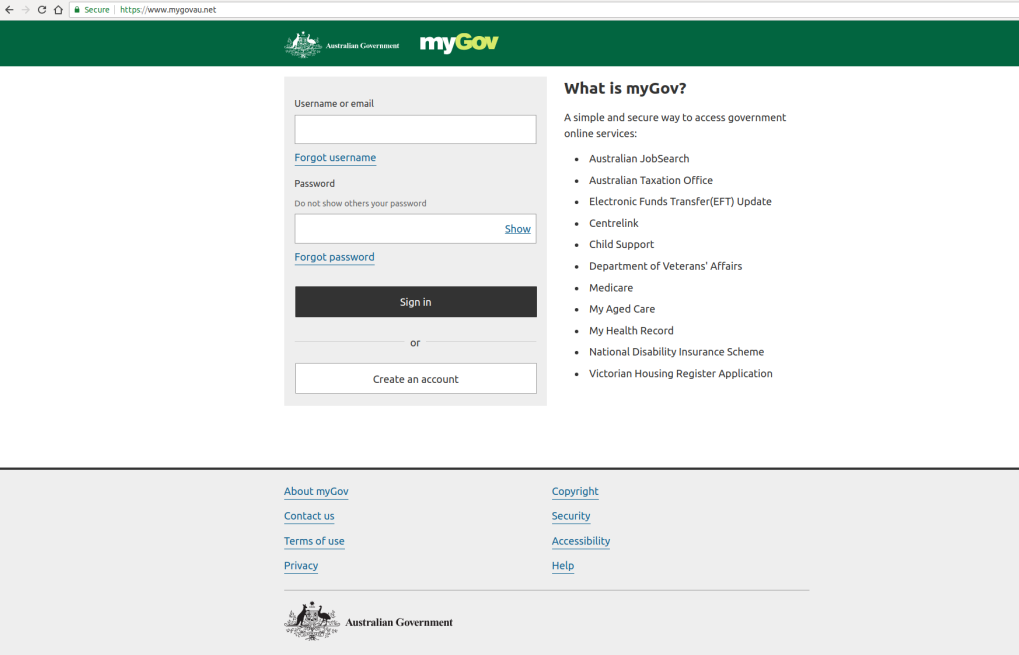This screenshot has width=1019, height=655.
Task: Select 'My Aged Care' list item
Action: [621, 309]
